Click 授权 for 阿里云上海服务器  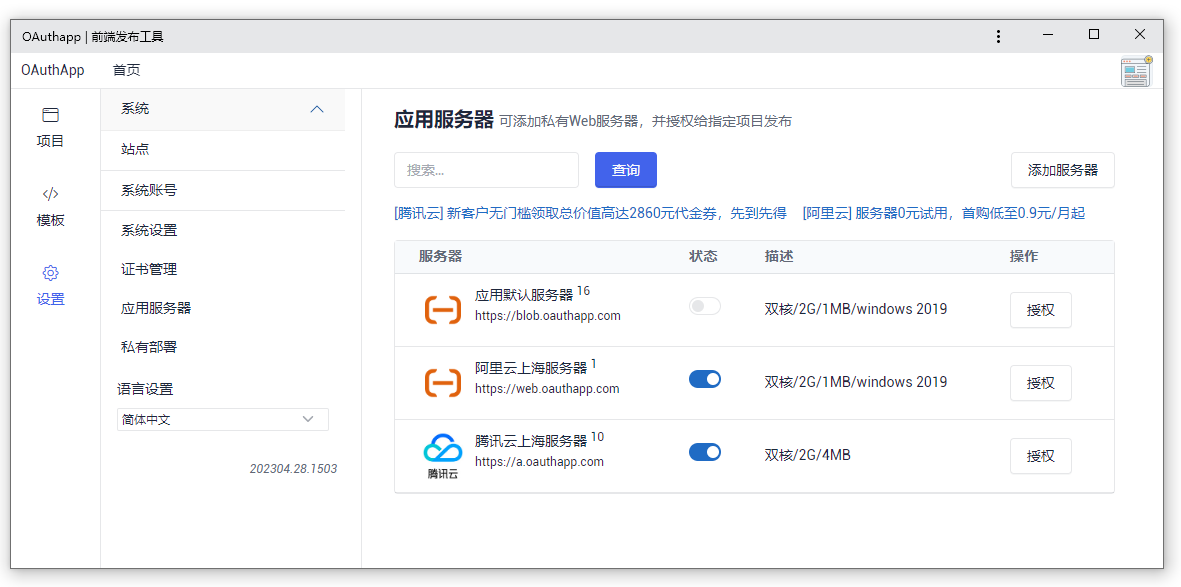pos(1041,383)
